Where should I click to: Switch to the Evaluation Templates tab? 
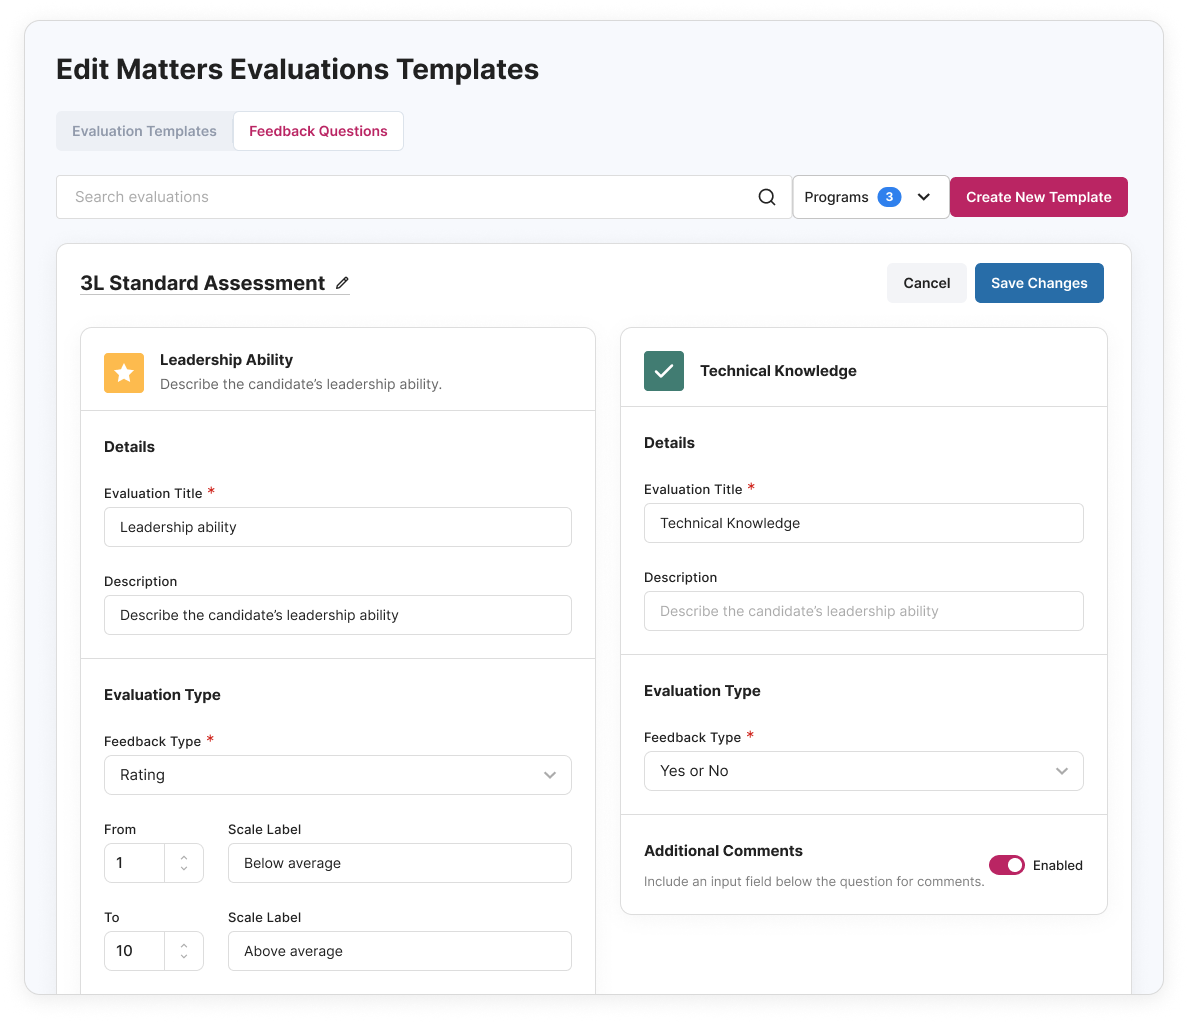tap(143, 131)
